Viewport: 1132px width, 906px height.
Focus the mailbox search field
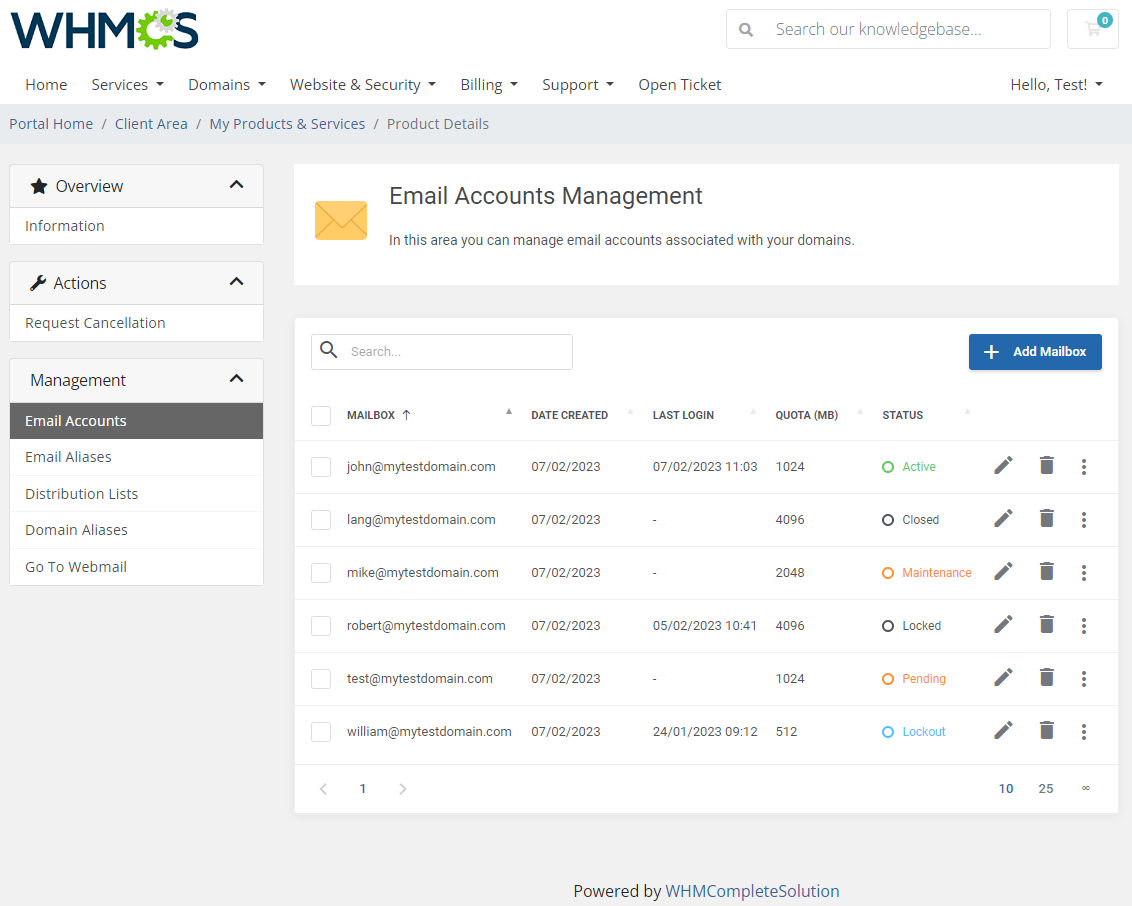coord(455,352)
